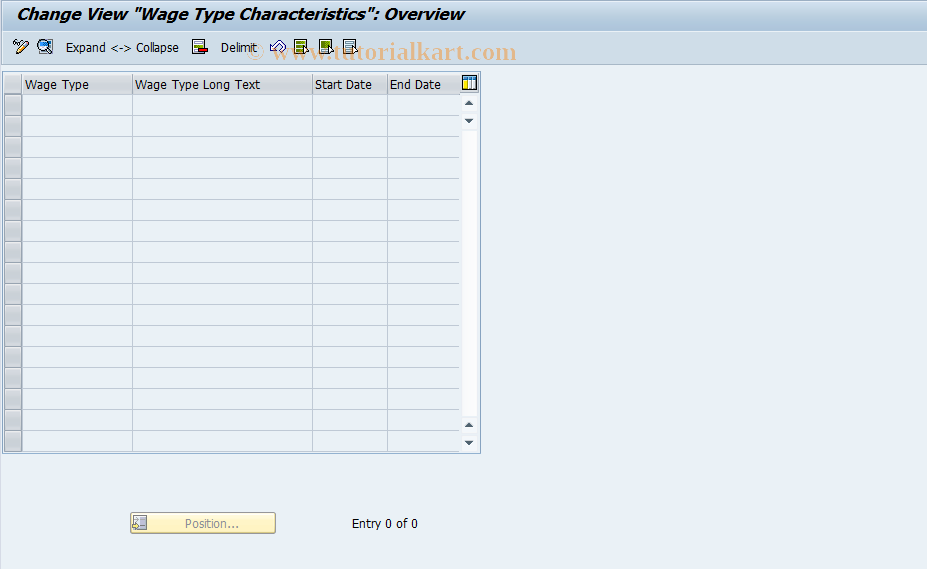The image size is (927, 569).
Task: Click the Select Block icon
Action: point(326,47)
